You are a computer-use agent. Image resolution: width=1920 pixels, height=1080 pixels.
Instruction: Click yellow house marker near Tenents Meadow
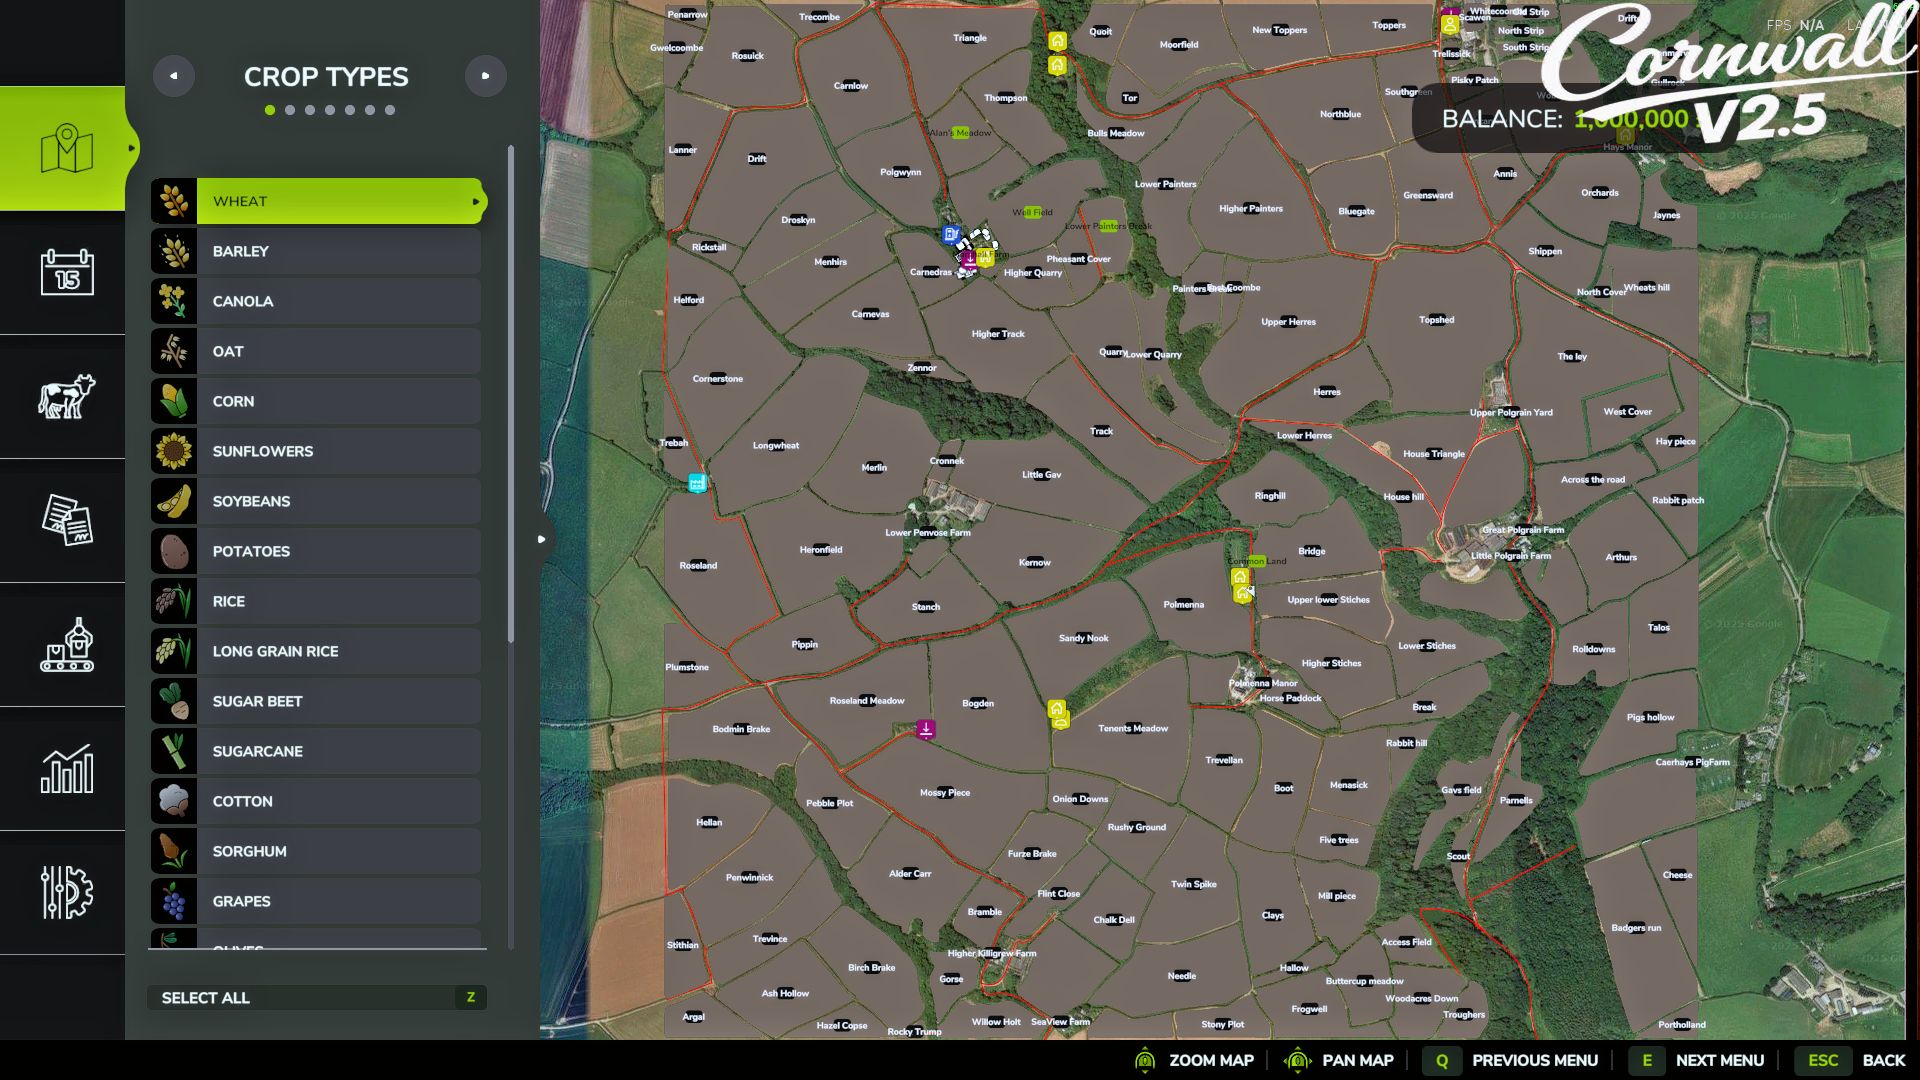coord(1057,709)
